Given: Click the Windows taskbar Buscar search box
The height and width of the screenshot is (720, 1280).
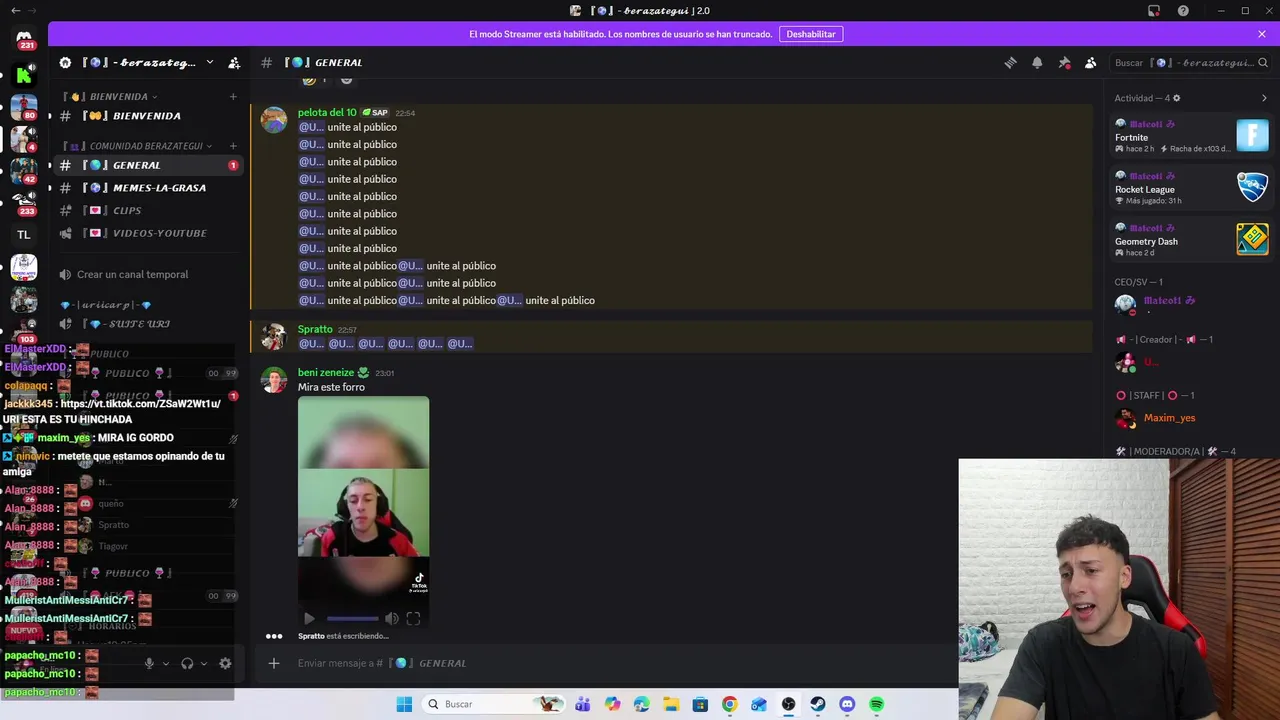Looking at the screenshot, I should [492, 704].
